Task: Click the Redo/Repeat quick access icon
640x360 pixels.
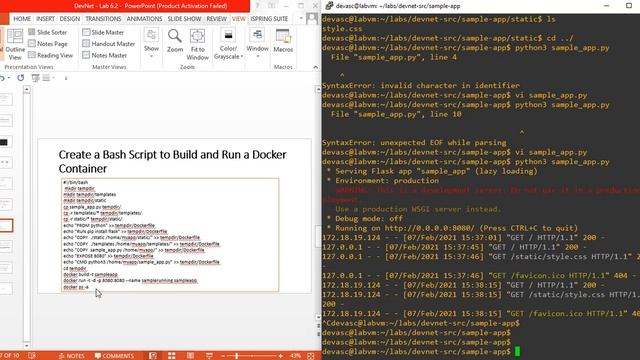Action: point(20,78)
